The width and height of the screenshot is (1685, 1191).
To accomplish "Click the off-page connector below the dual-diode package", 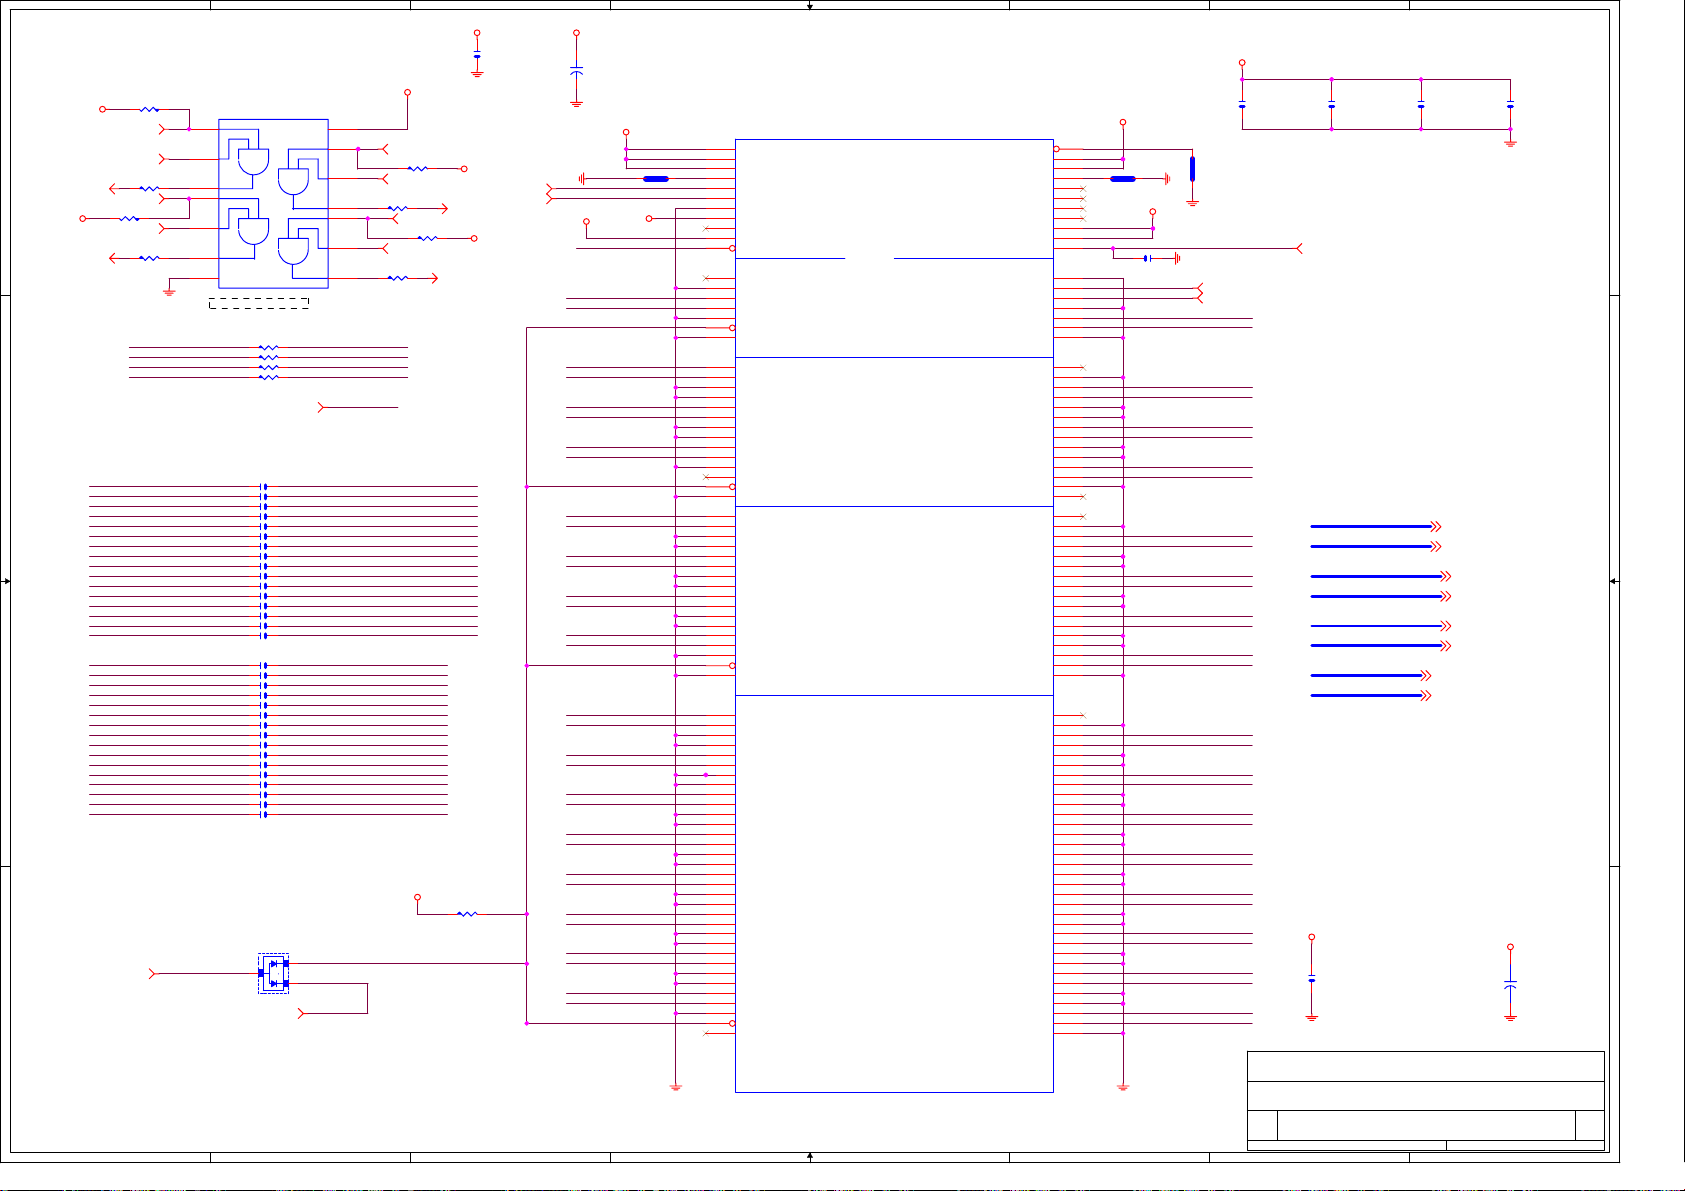I will tap(302, 1013).
